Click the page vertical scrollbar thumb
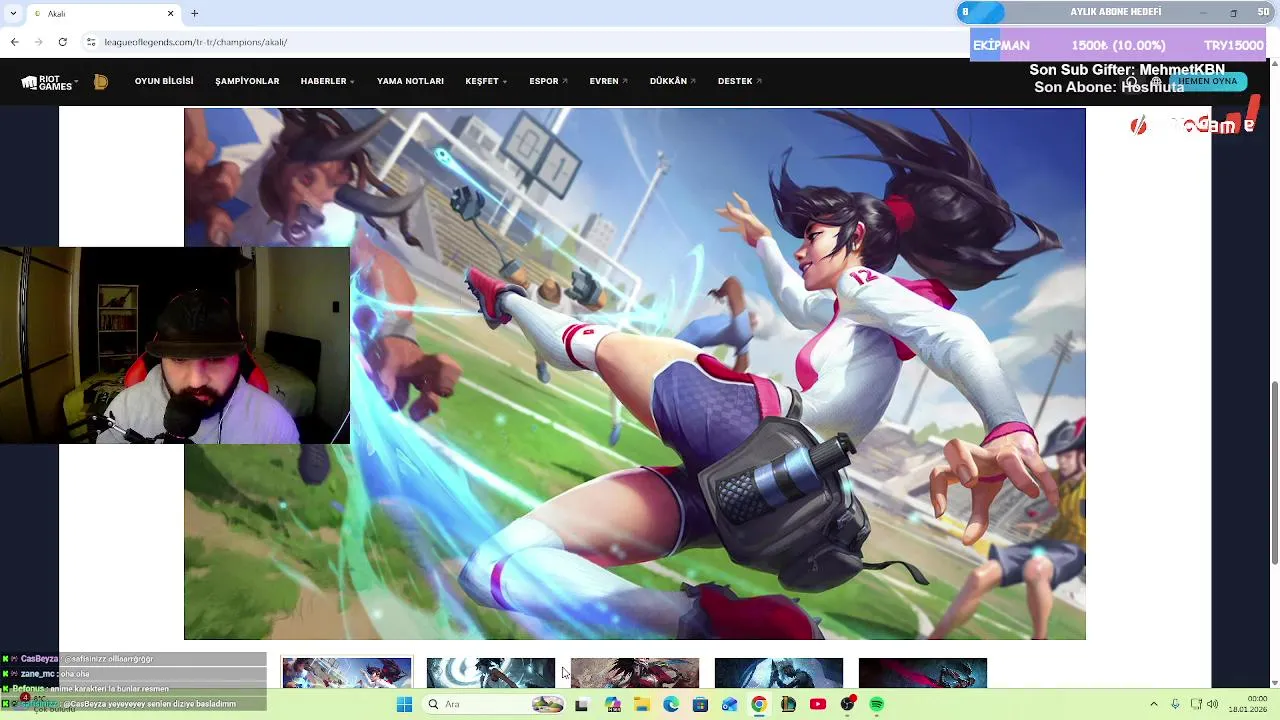This screenshot has height=720, width=1280. point(1274,473)
